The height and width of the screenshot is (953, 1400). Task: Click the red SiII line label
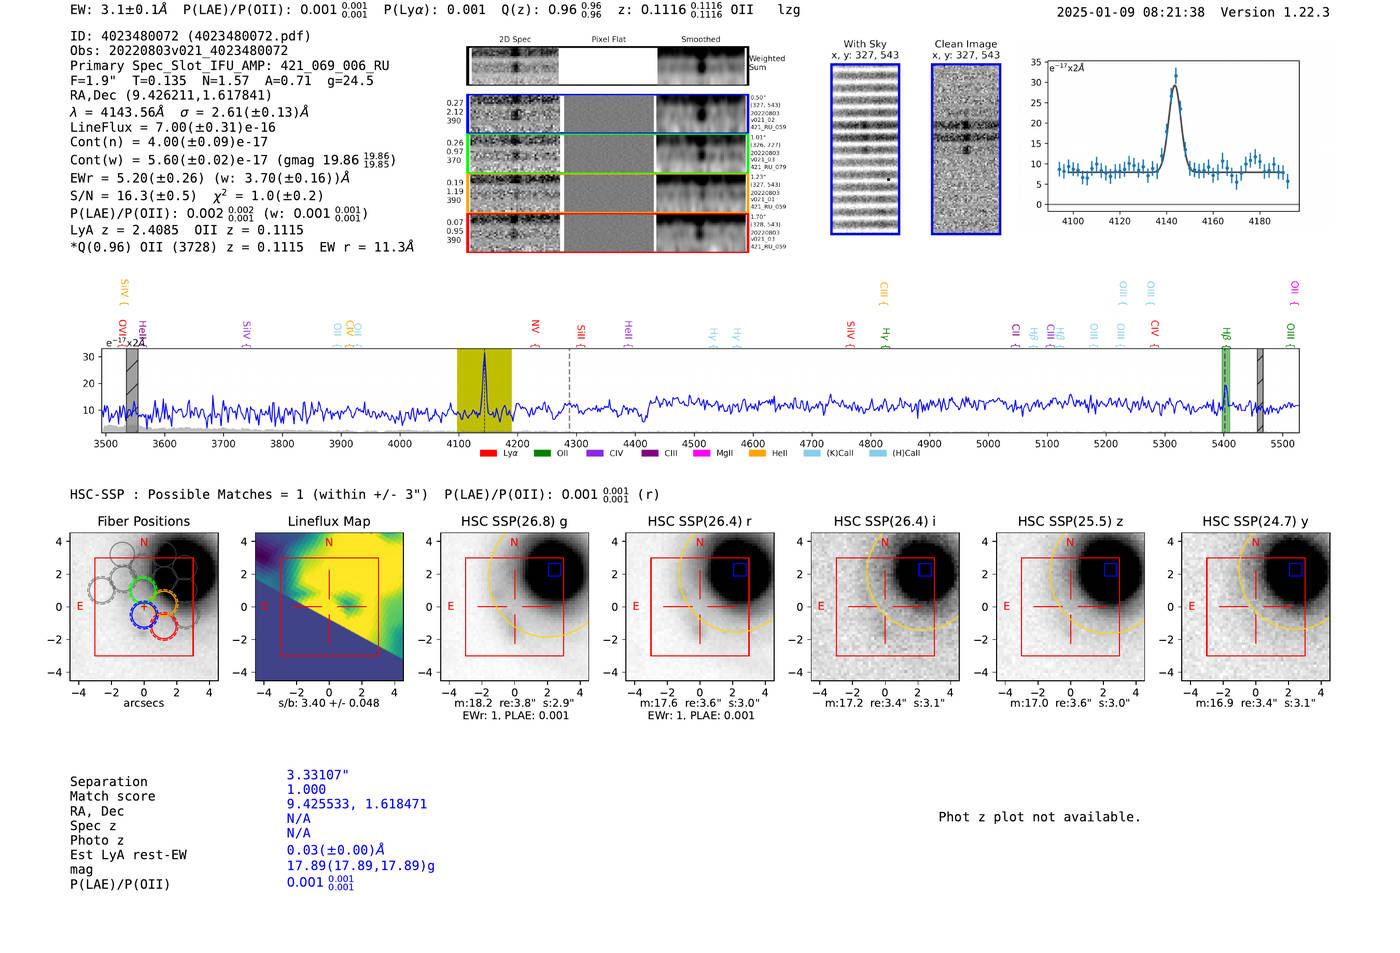[x=581, y=335]
